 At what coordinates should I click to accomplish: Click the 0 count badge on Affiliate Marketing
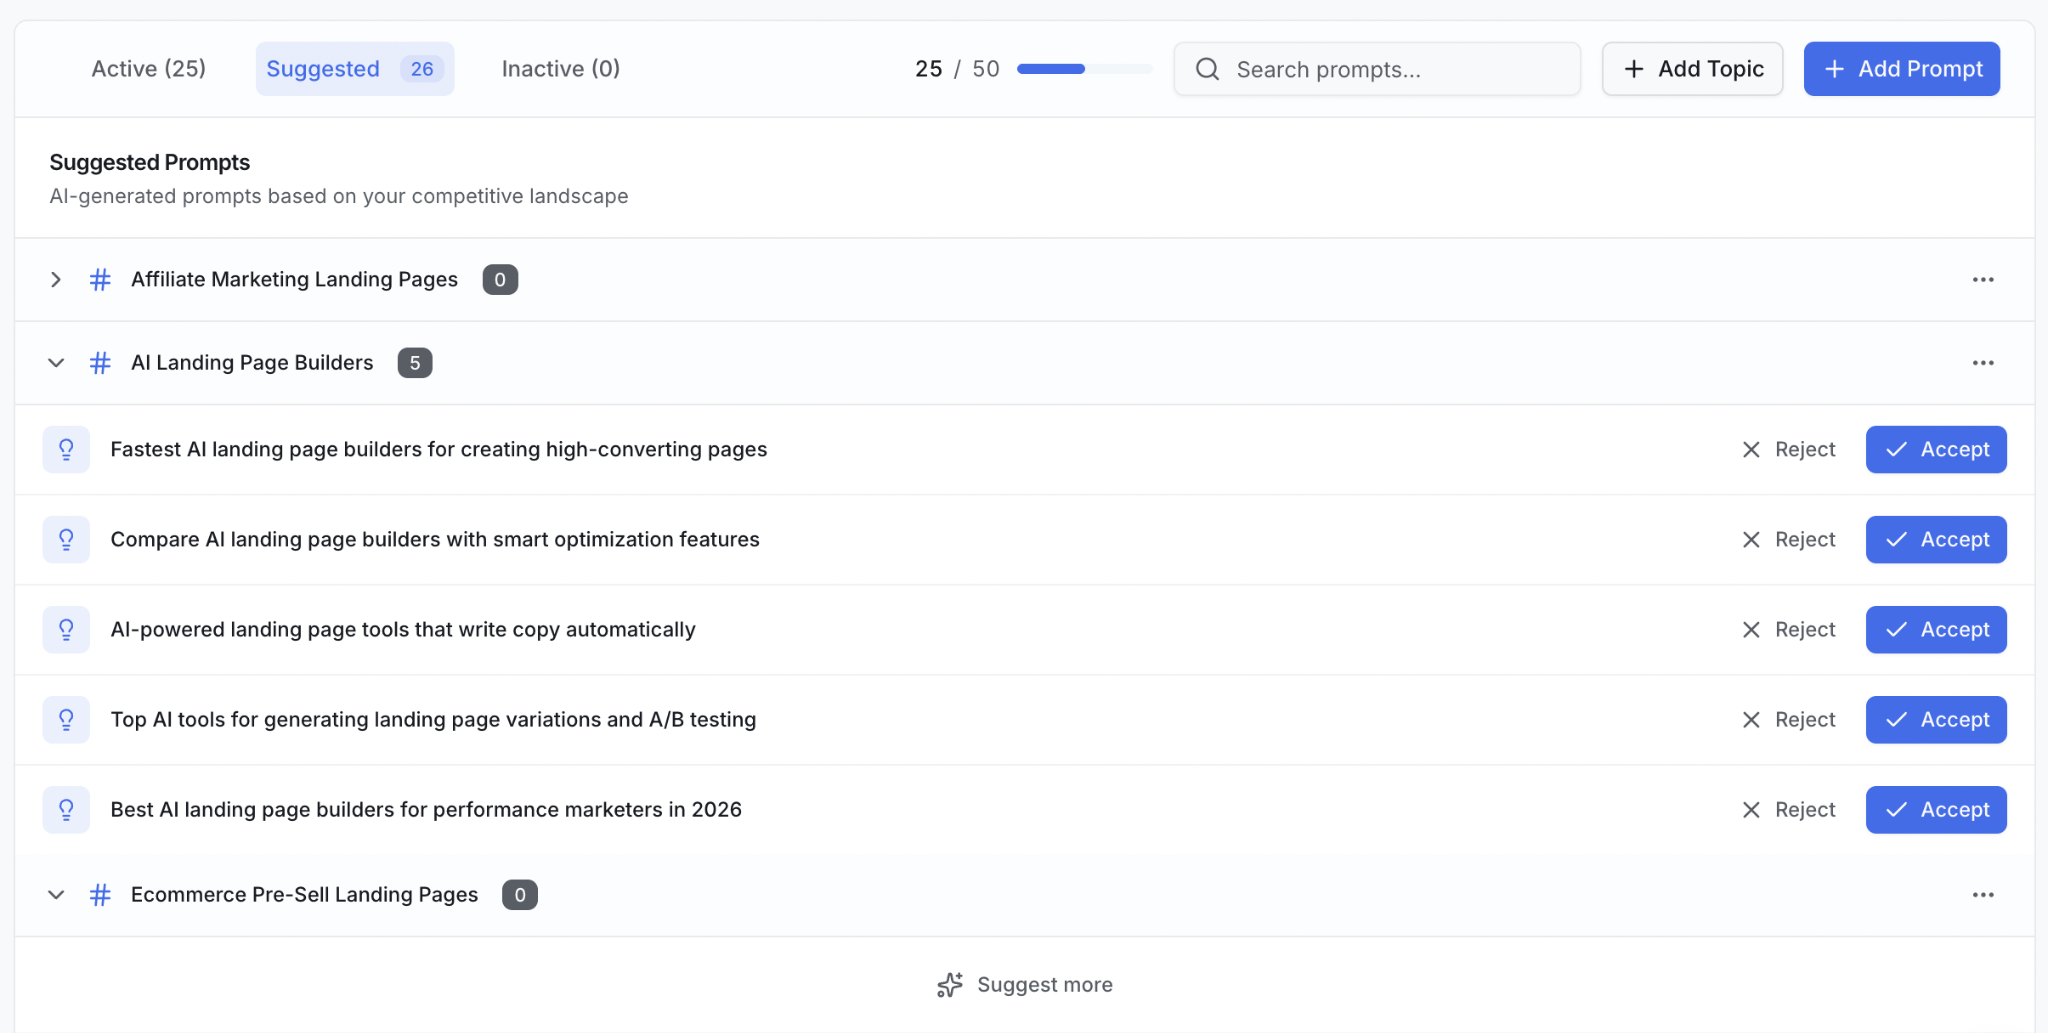click(500, 280)
